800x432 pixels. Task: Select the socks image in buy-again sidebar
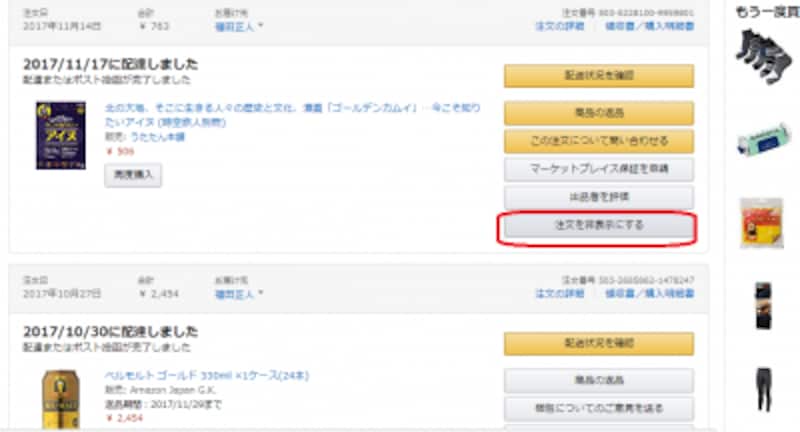coord(763,56)
